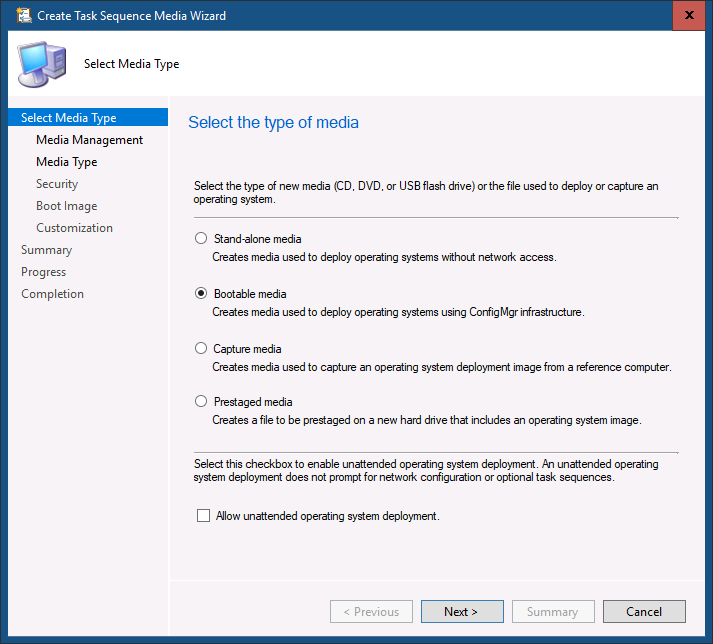Choose the Prestaged media option

(x=201, y=401)
